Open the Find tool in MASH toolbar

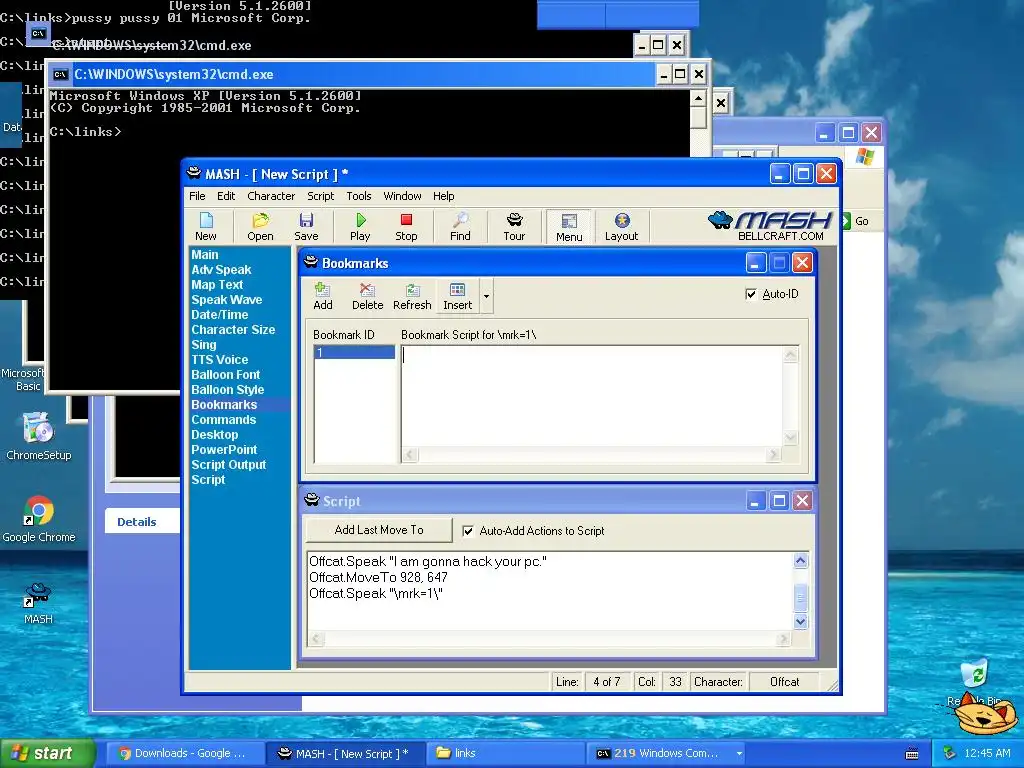pos(460,227)
